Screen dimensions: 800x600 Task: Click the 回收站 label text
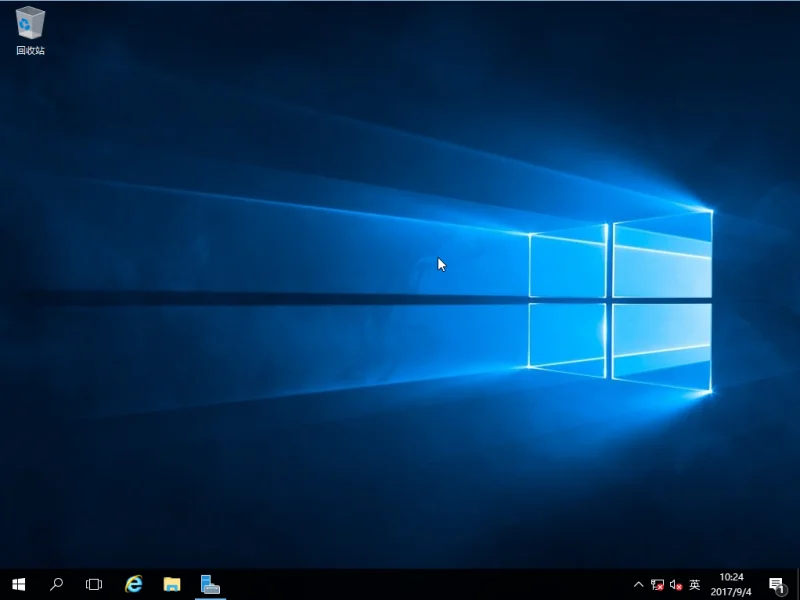[x=30, y=50]
